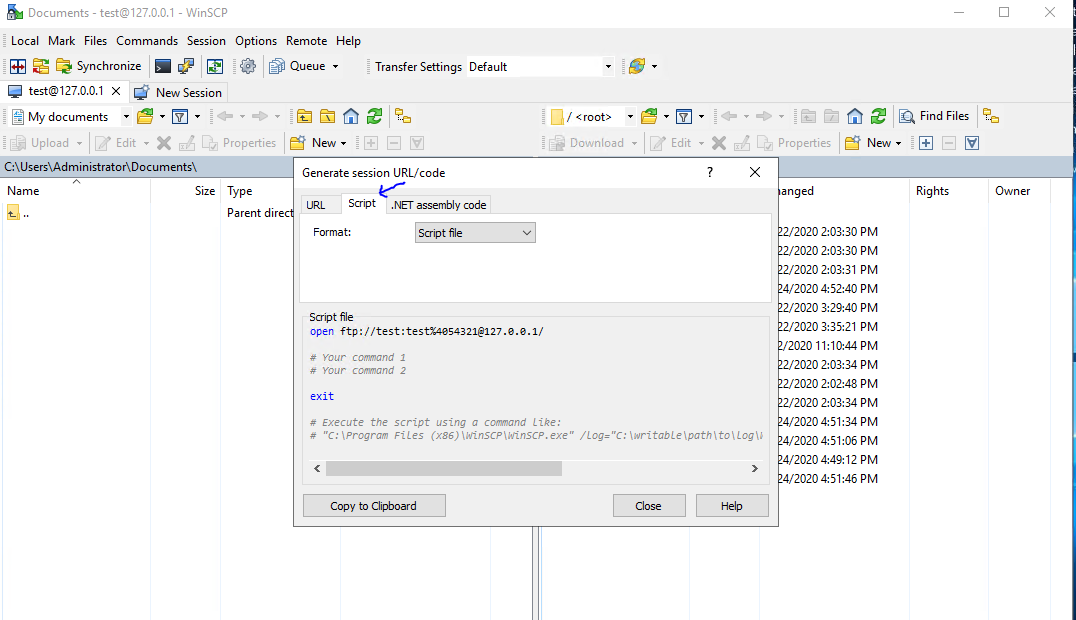
Task: Open the Files menu
Action: [95, 41]
